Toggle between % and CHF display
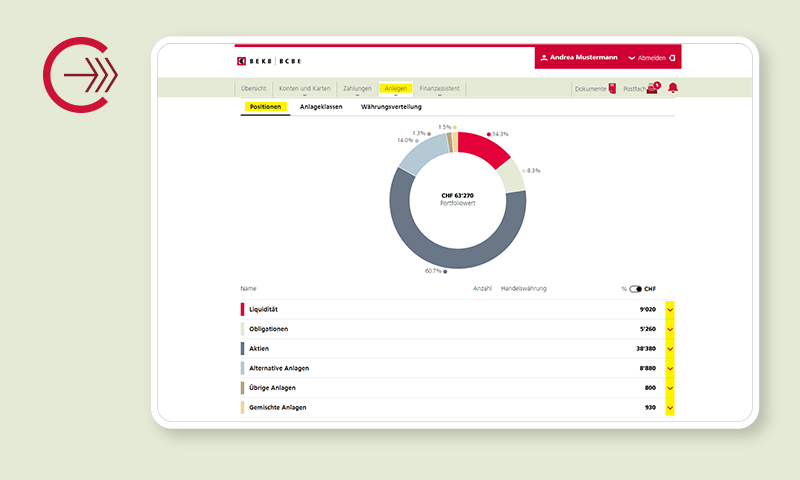800x480 pixels. (635, 289)
